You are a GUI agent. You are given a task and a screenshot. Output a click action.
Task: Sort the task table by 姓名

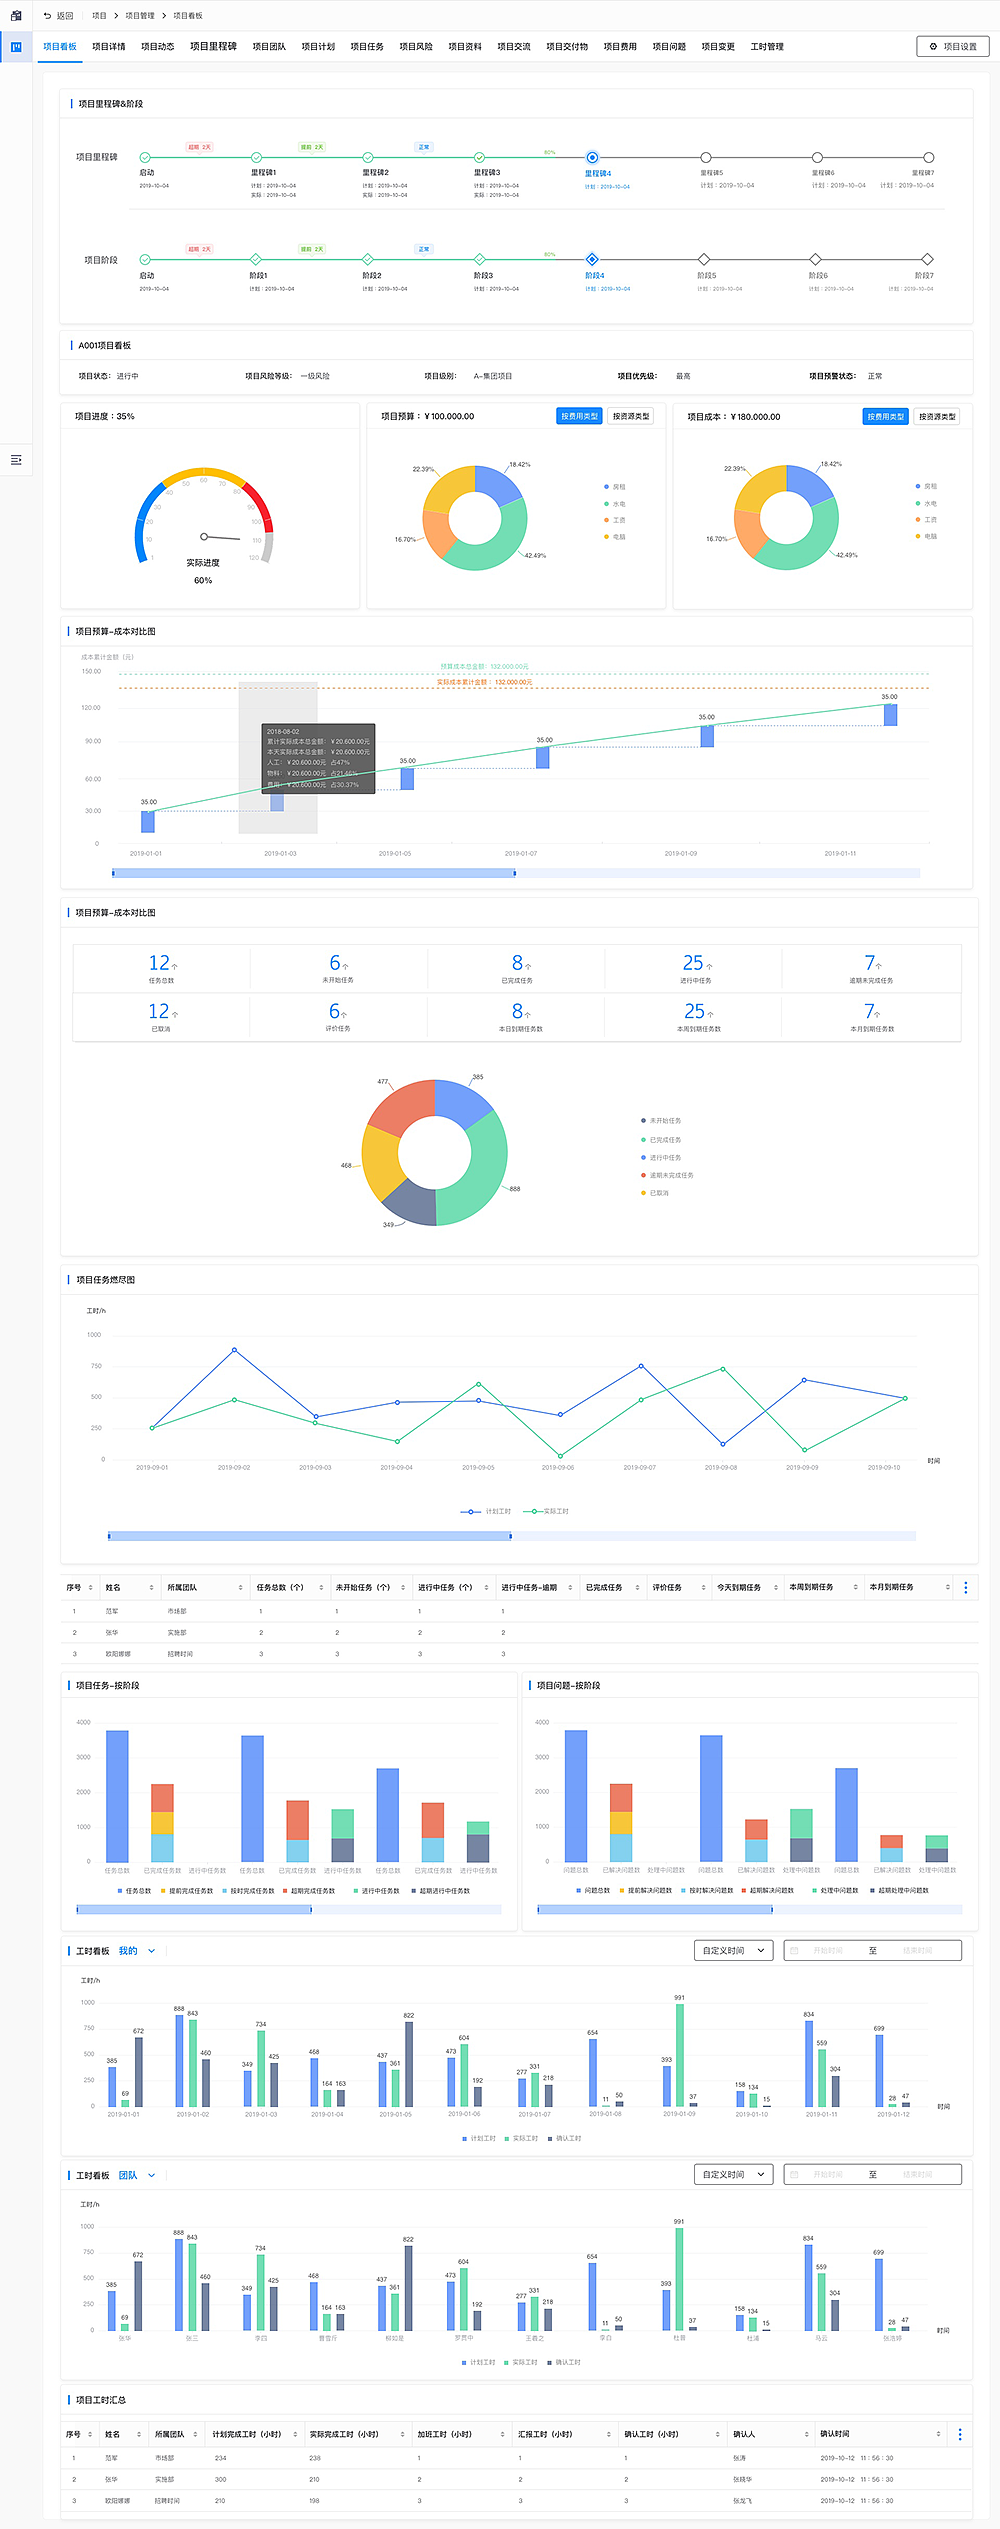pos(152,1588)
